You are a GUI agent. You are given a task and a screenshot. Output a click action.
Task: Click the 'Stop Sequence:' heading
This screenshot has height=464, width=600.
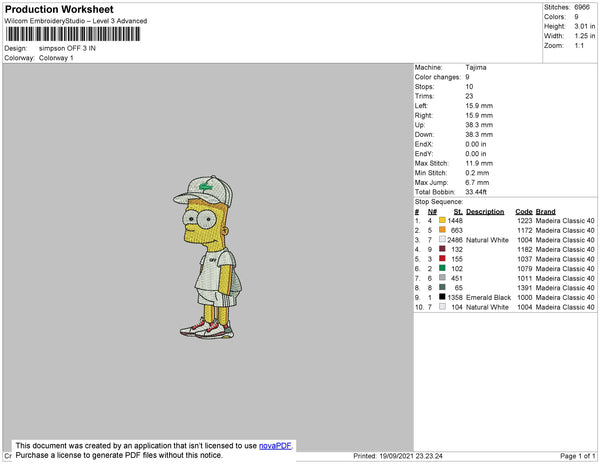(x=439, y=202)
